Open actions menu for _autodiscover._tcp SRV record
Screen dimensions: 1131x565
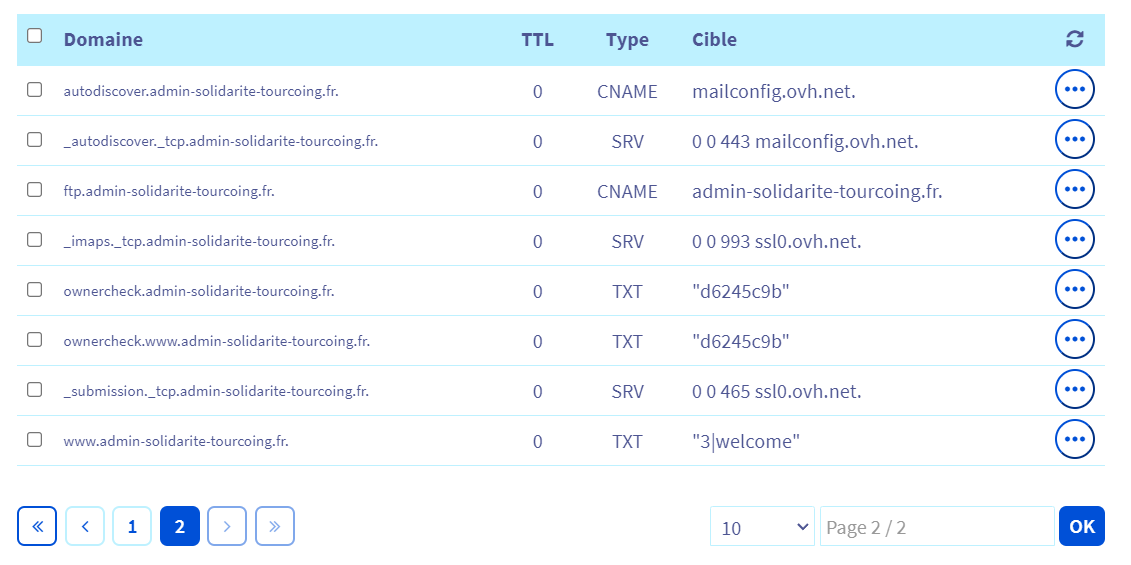click(x=1074, y=140)
